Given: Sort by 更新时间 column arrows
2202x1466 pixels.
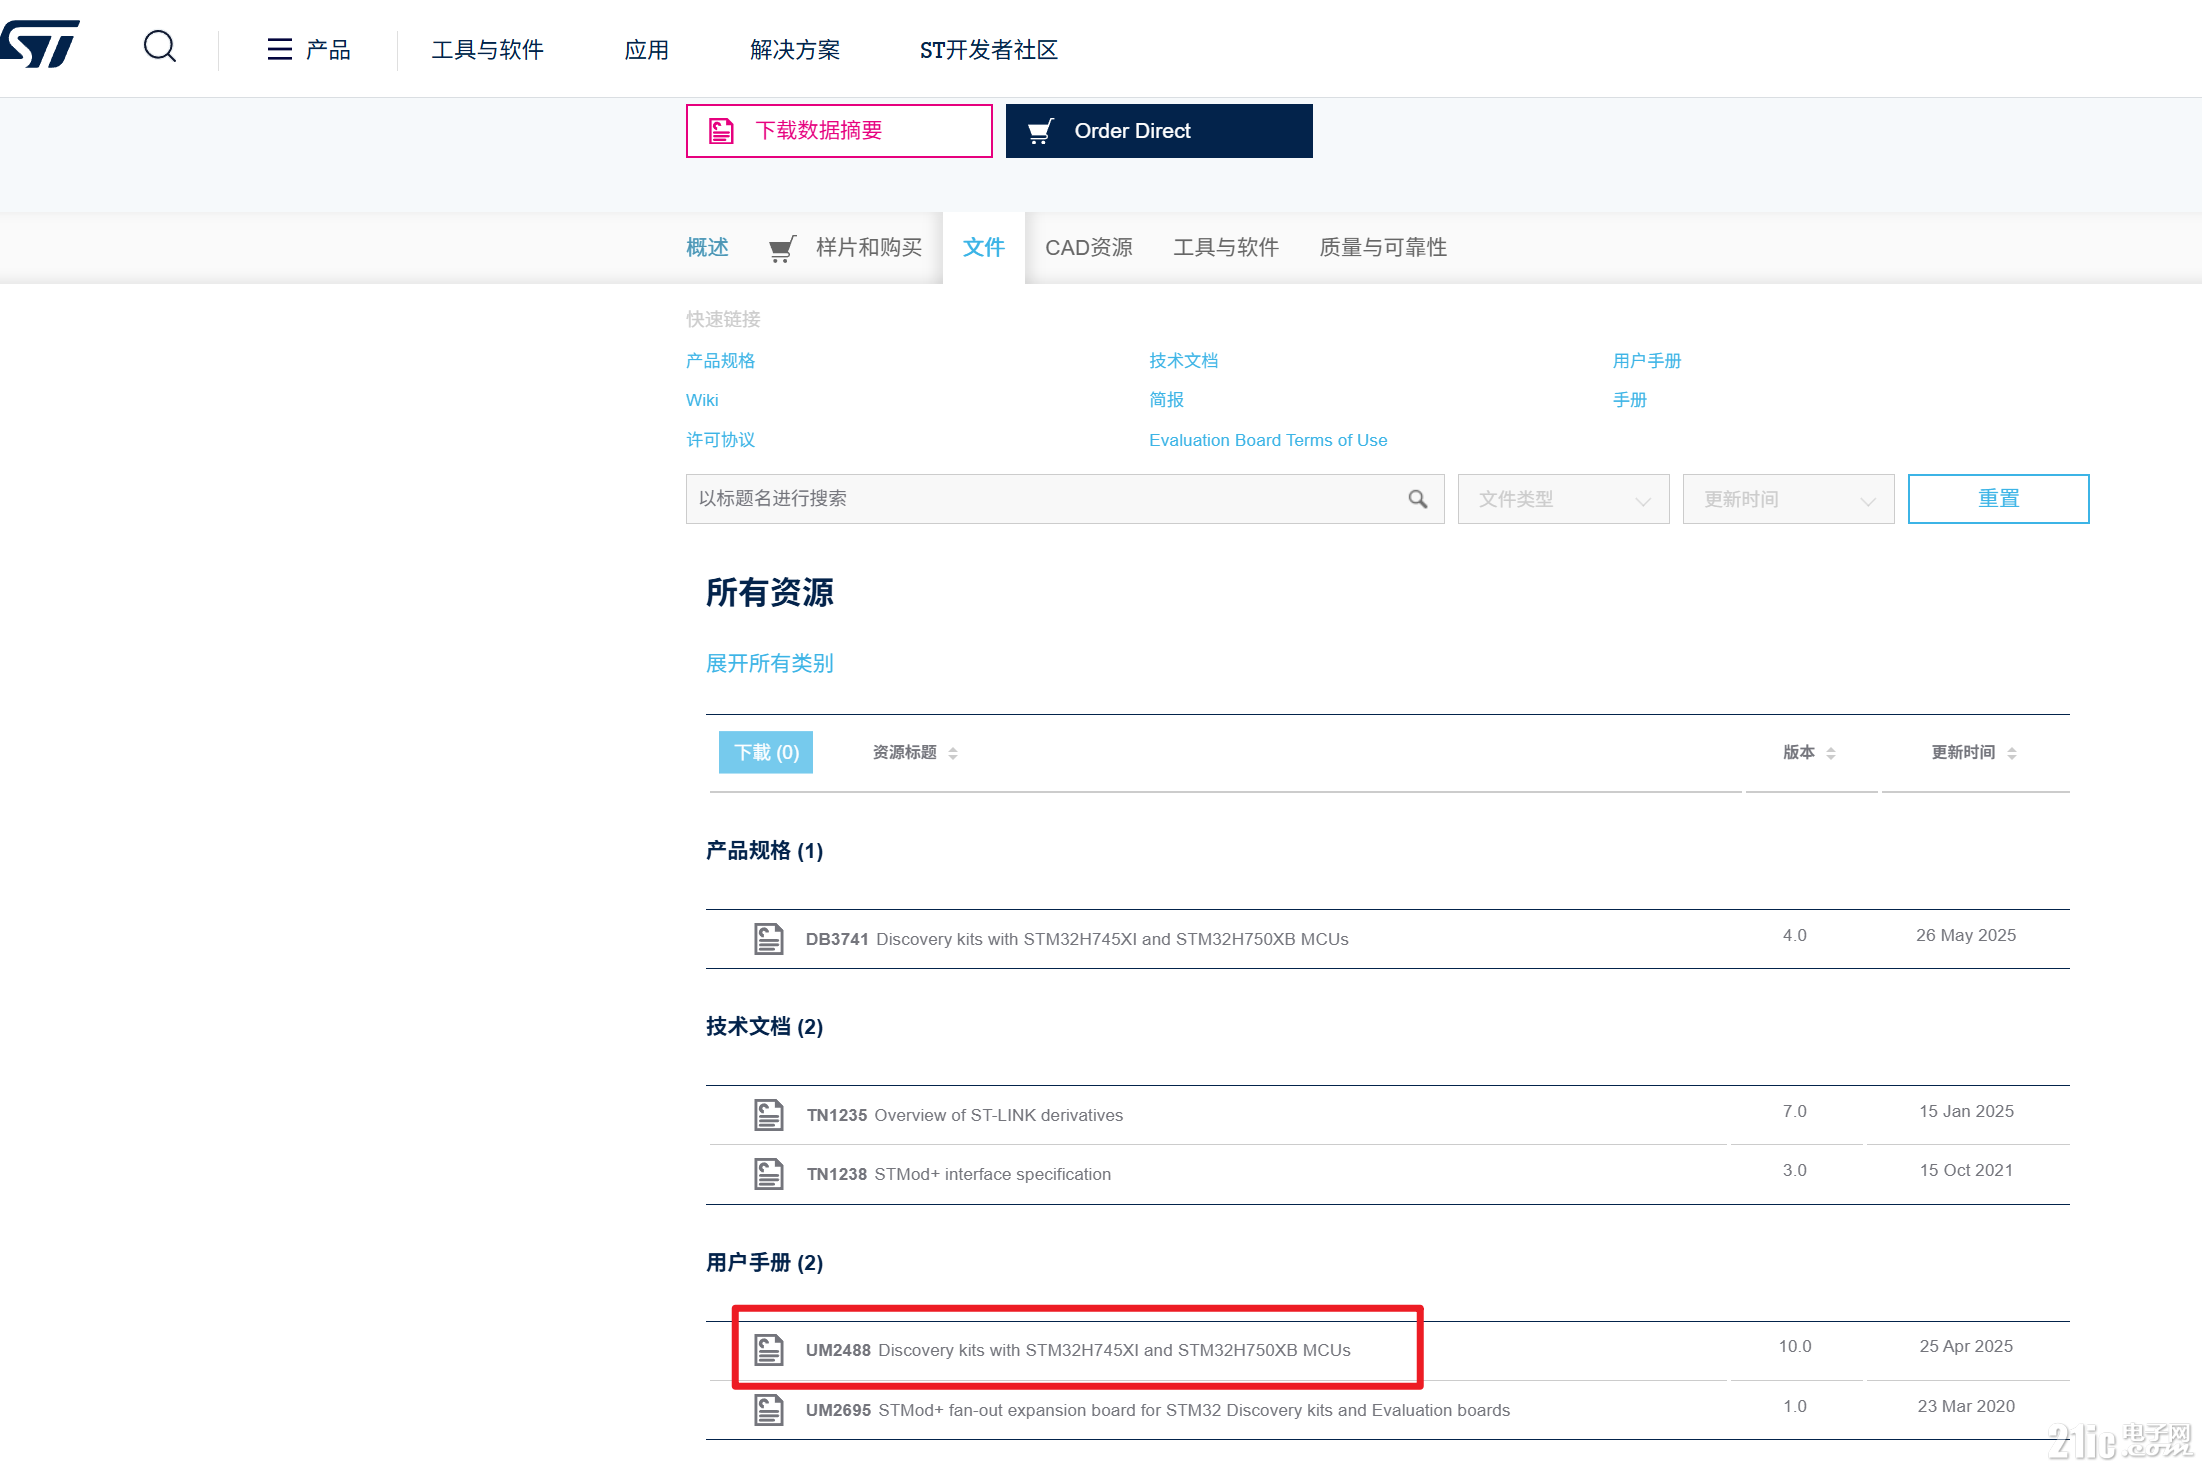Looking at the screenshot, I should click(2012, 753).
